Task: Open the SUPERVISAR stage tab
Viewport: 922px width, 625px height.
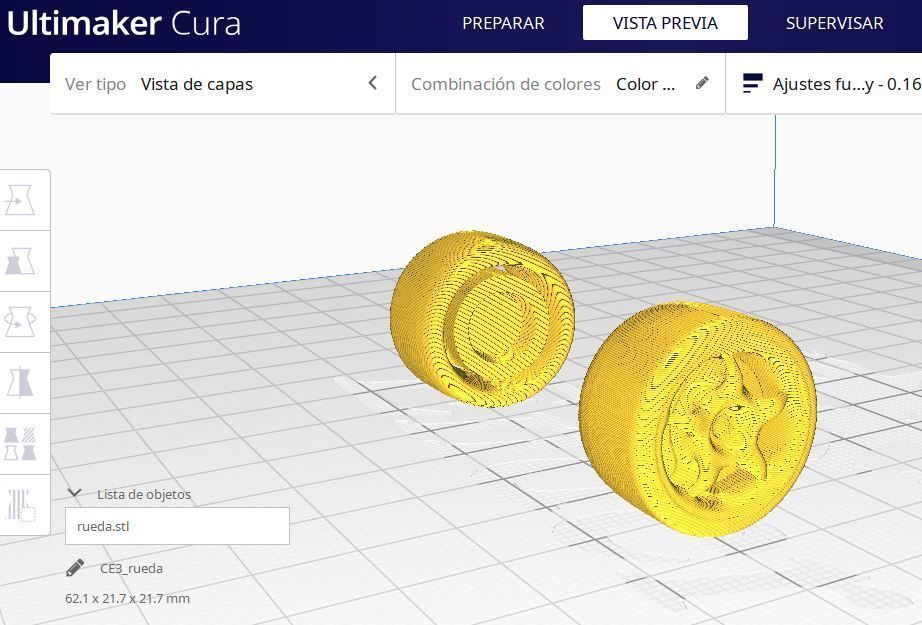Action: (x=834, y=23)
